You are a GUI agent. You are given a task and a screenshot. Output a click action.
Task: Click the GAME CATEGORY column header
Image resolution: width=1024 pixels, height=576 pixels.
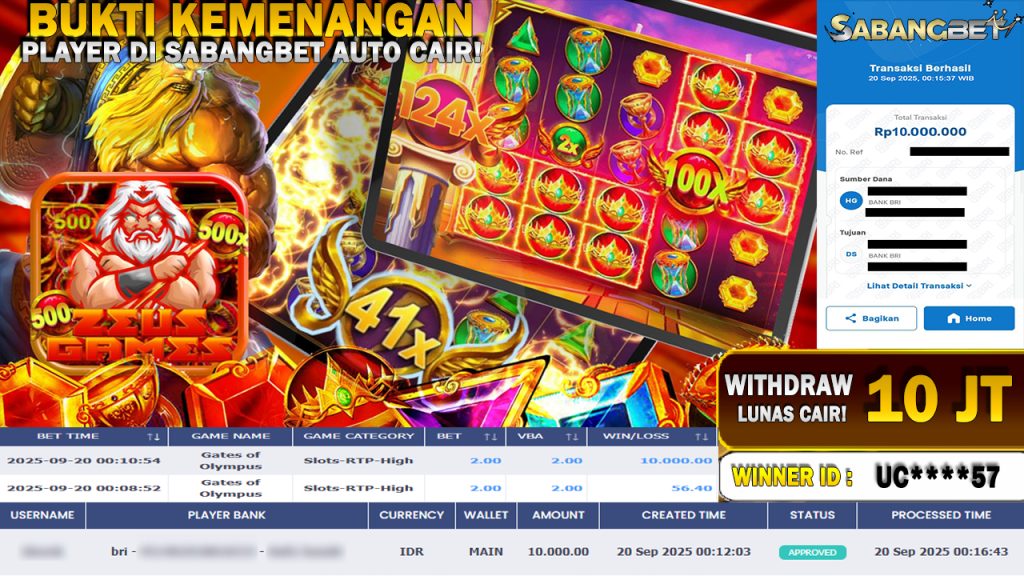click(359, 436)
